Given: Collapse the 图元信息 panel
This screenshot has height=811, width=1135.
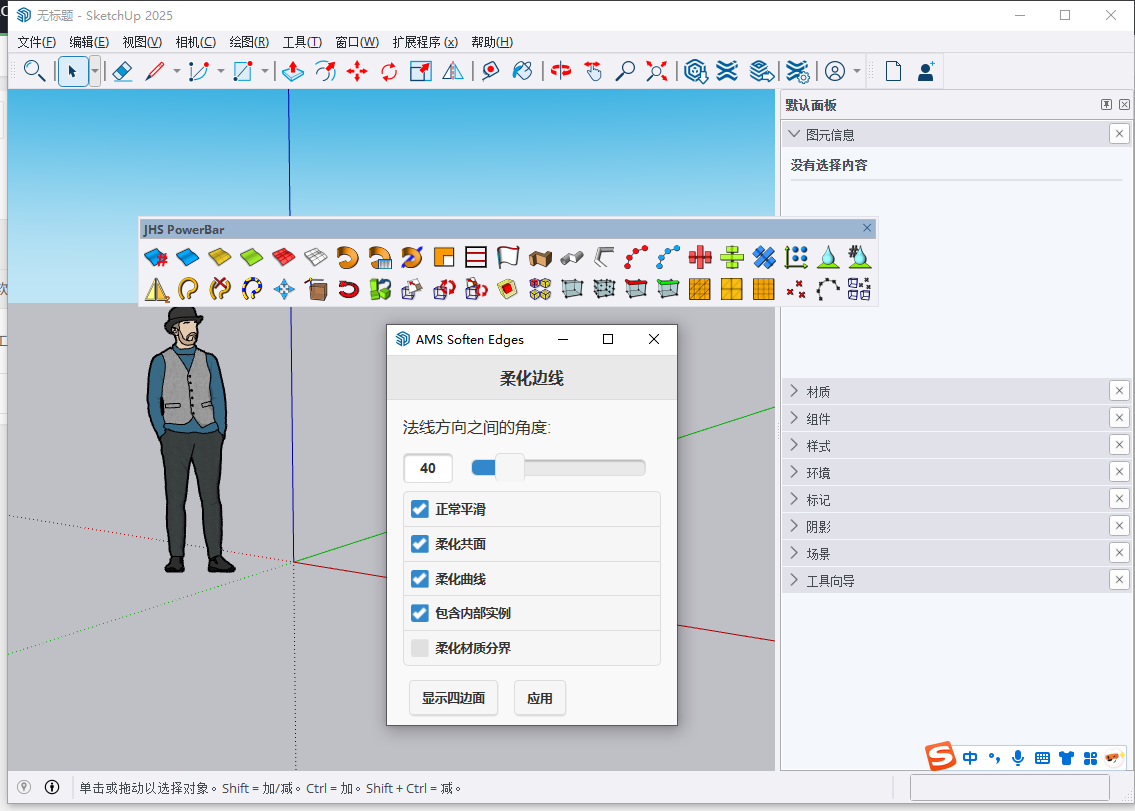Looking at the screenshot, I should click(794, 134).
